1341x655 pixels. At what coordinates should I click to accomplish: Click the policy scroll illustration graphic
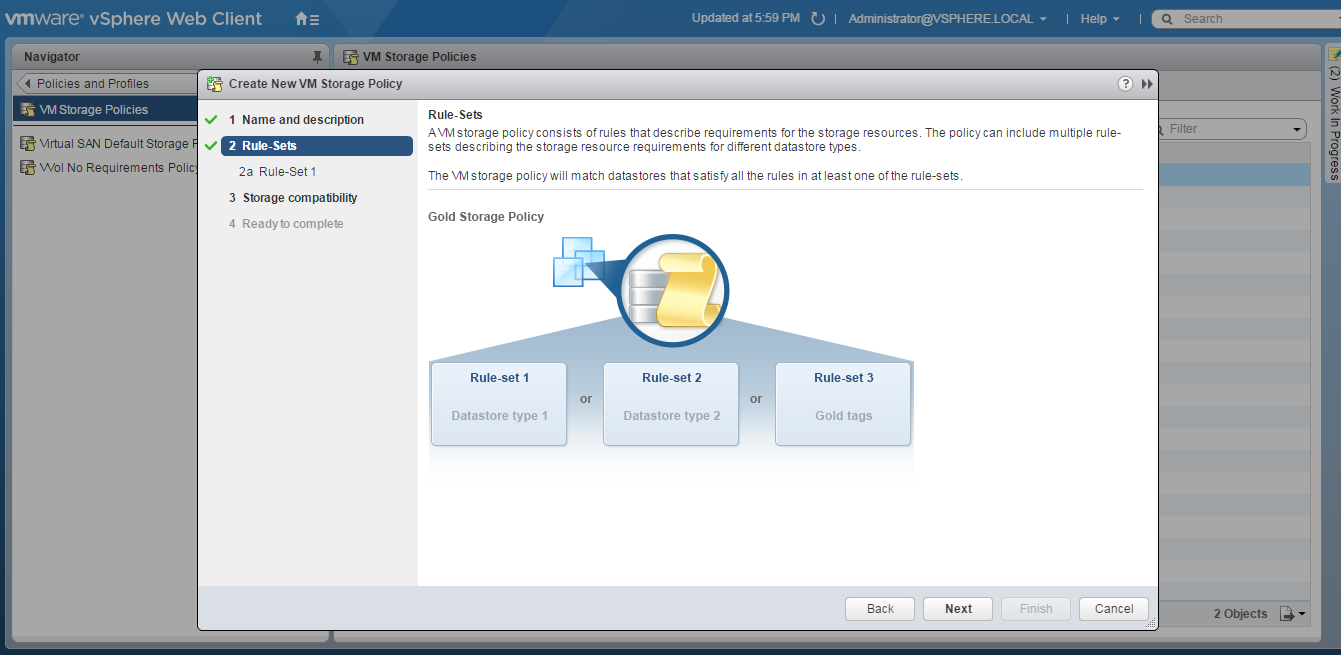coord(675,289)
